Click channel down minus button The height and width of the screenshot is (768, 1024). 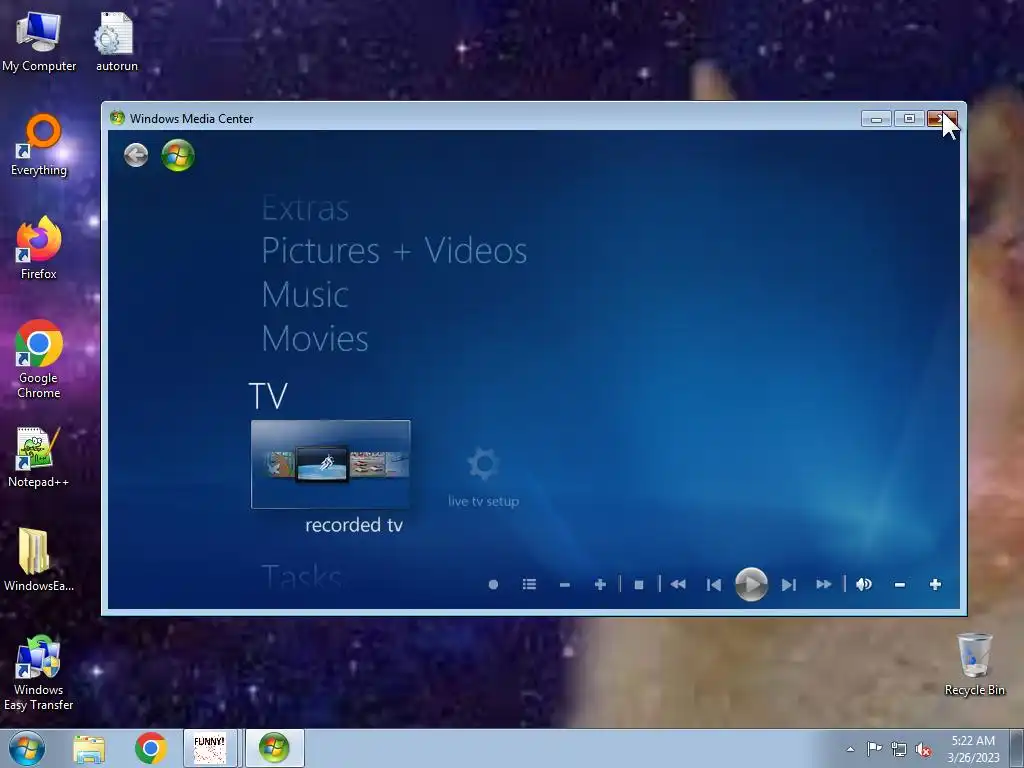click(565, 585)
